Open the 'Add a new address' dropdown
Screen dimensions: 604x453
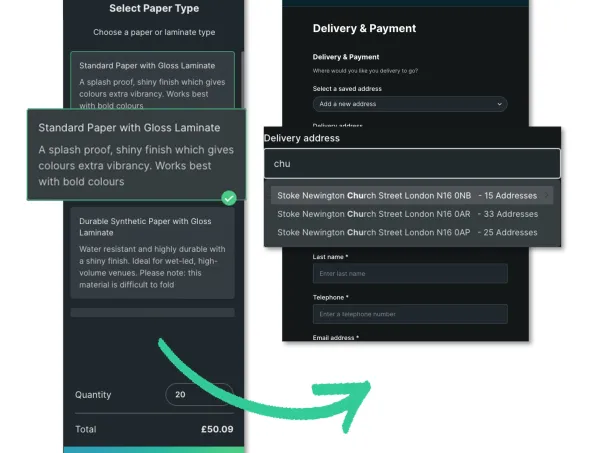409,104
